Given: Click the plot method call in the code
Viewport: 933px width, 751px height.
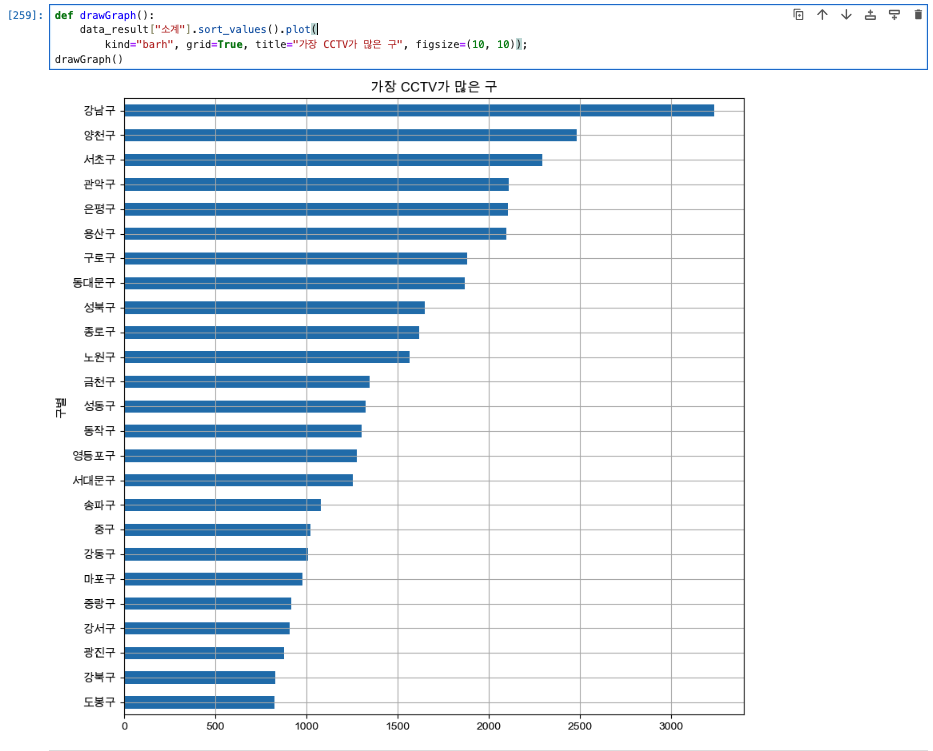Looking at the screenshot, I should click(x=298, y=30).
